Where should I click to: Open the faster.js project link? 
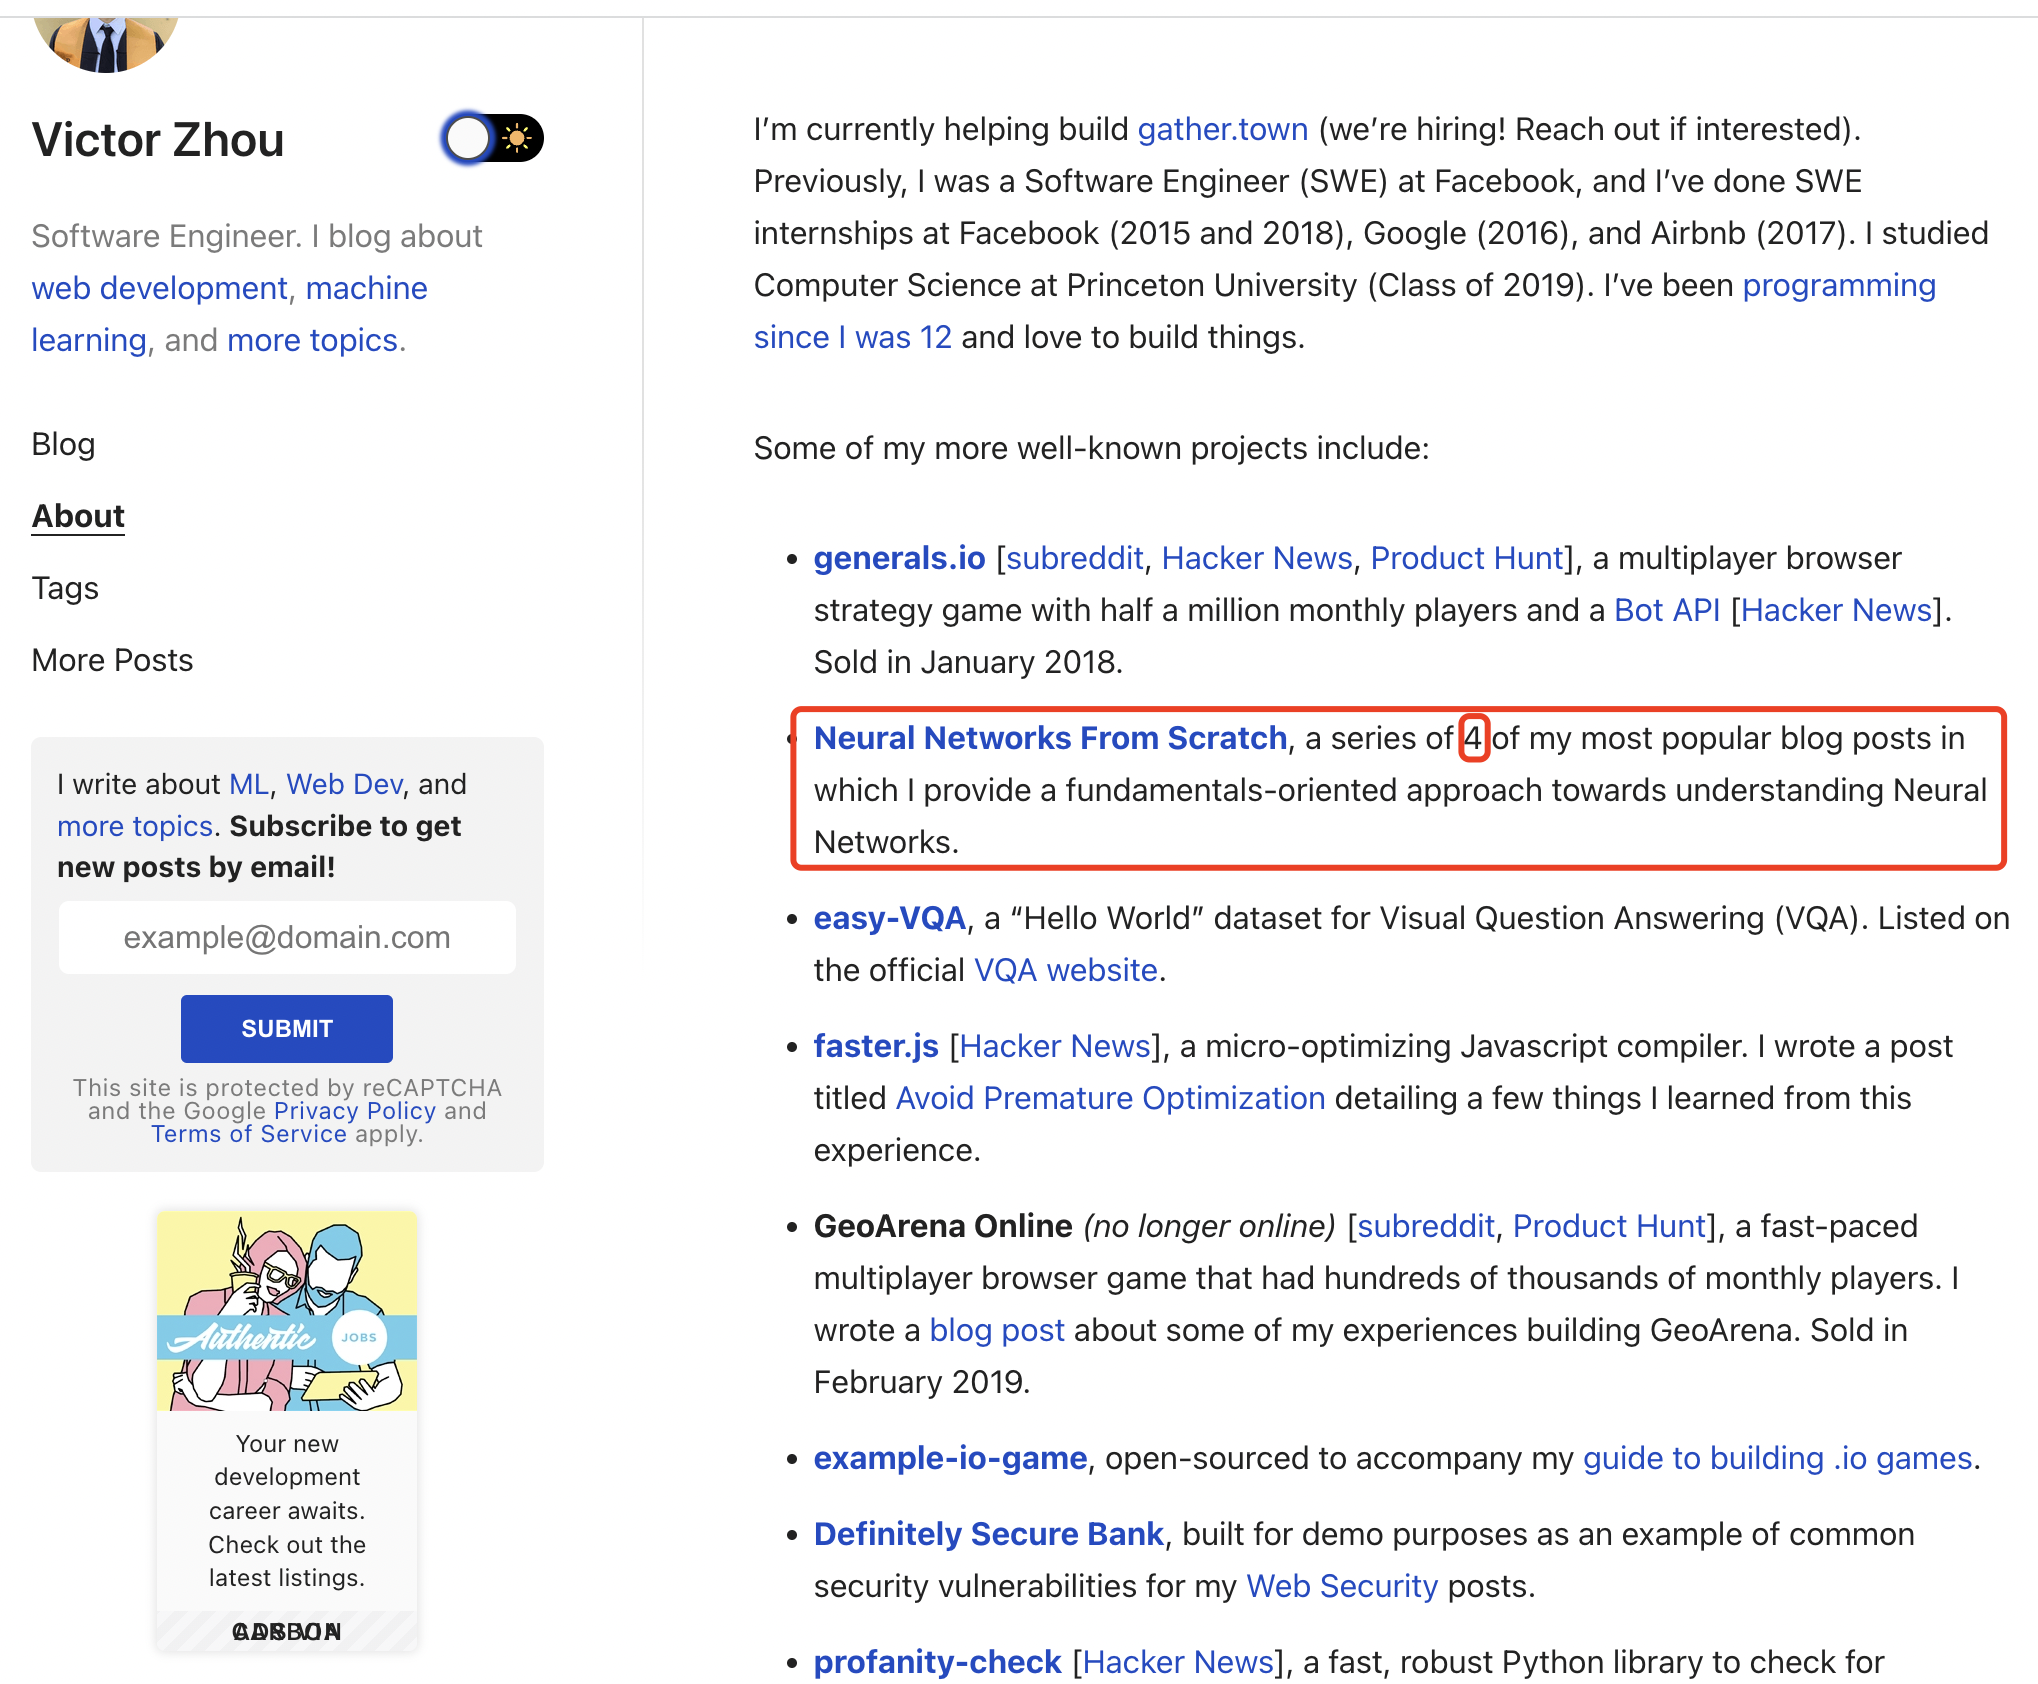876,1046
